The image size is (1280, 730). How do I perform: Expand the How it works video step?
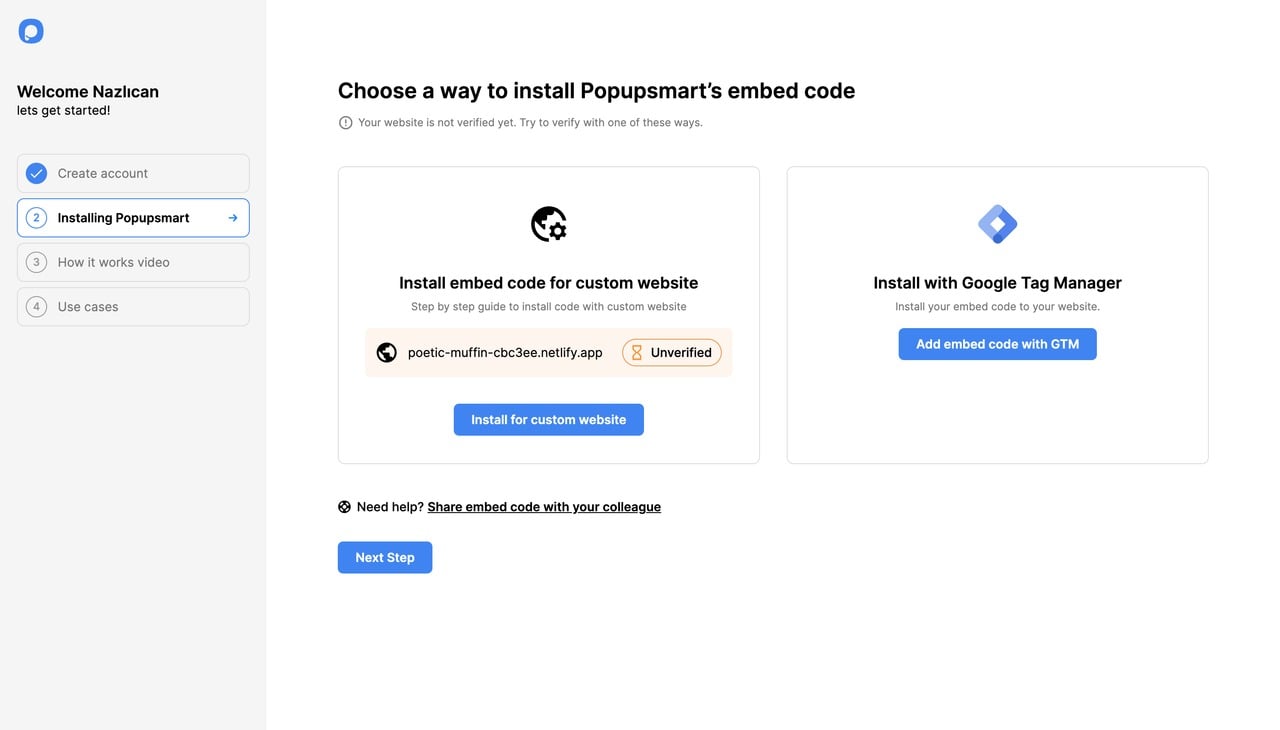[x=133, y=261]
